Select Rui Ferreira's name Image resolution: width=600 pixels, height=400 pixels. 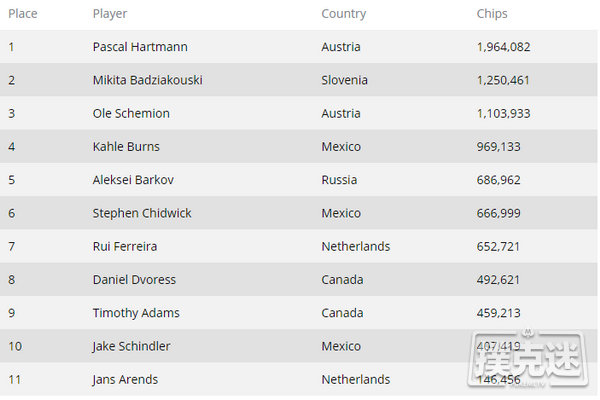click(x=124, y=246)
